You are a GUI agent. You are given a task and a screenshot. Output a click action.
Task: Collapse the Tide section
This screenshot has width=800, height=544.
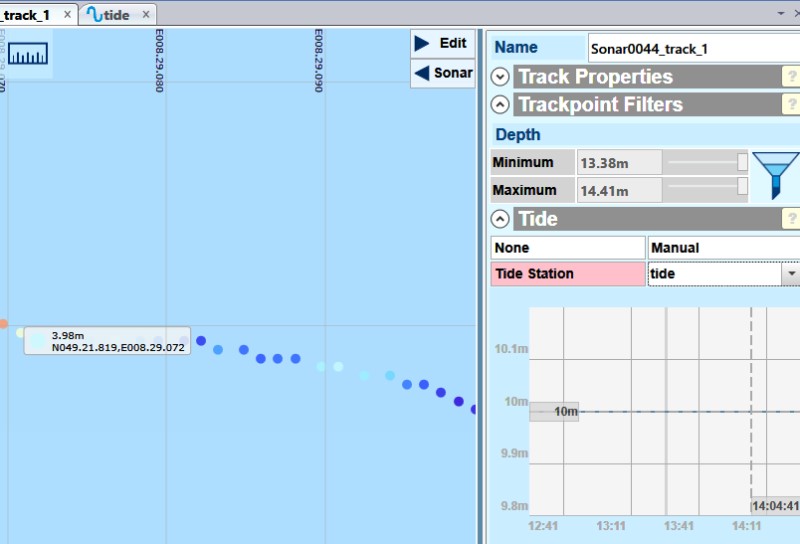[501, 219]
